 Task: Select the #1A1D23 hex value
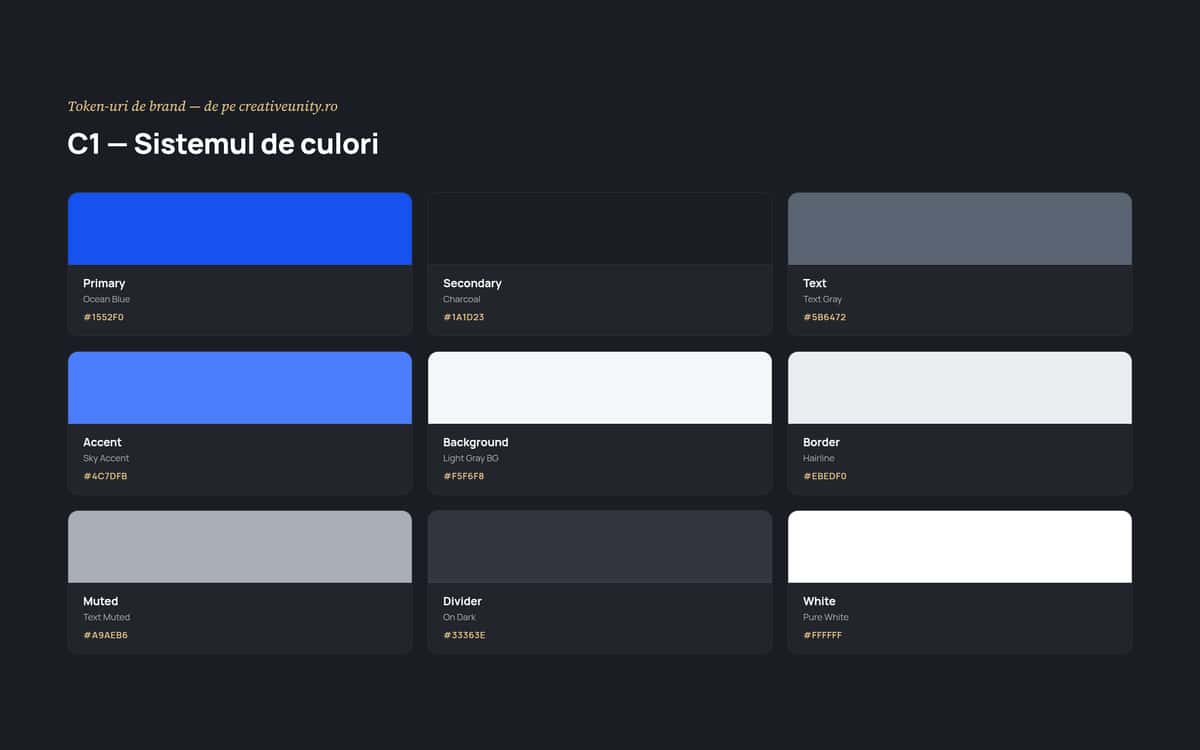(x=464, y=317)
